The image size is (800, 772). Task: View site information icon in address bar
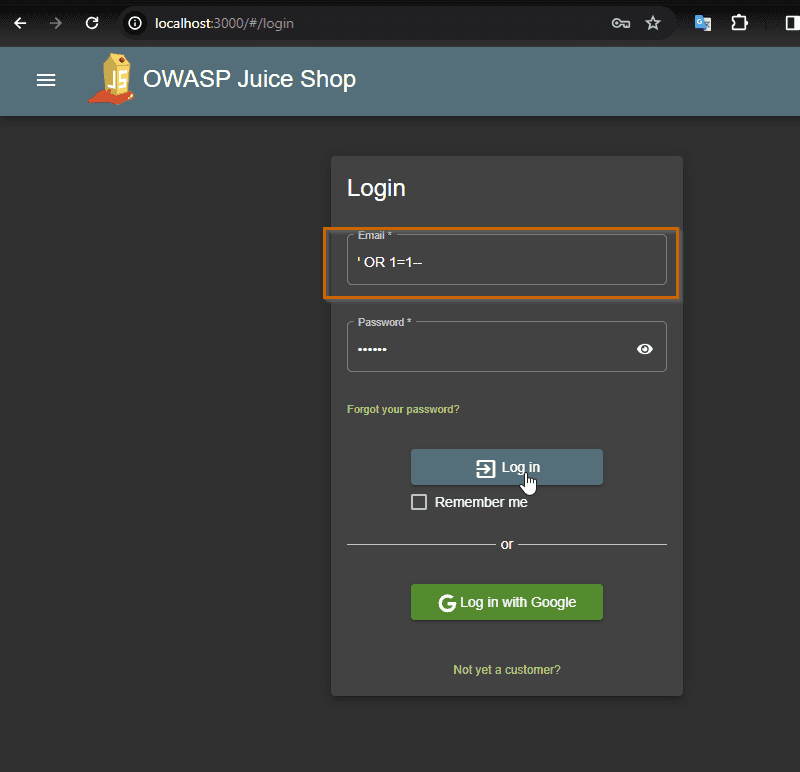pos(136,23)
